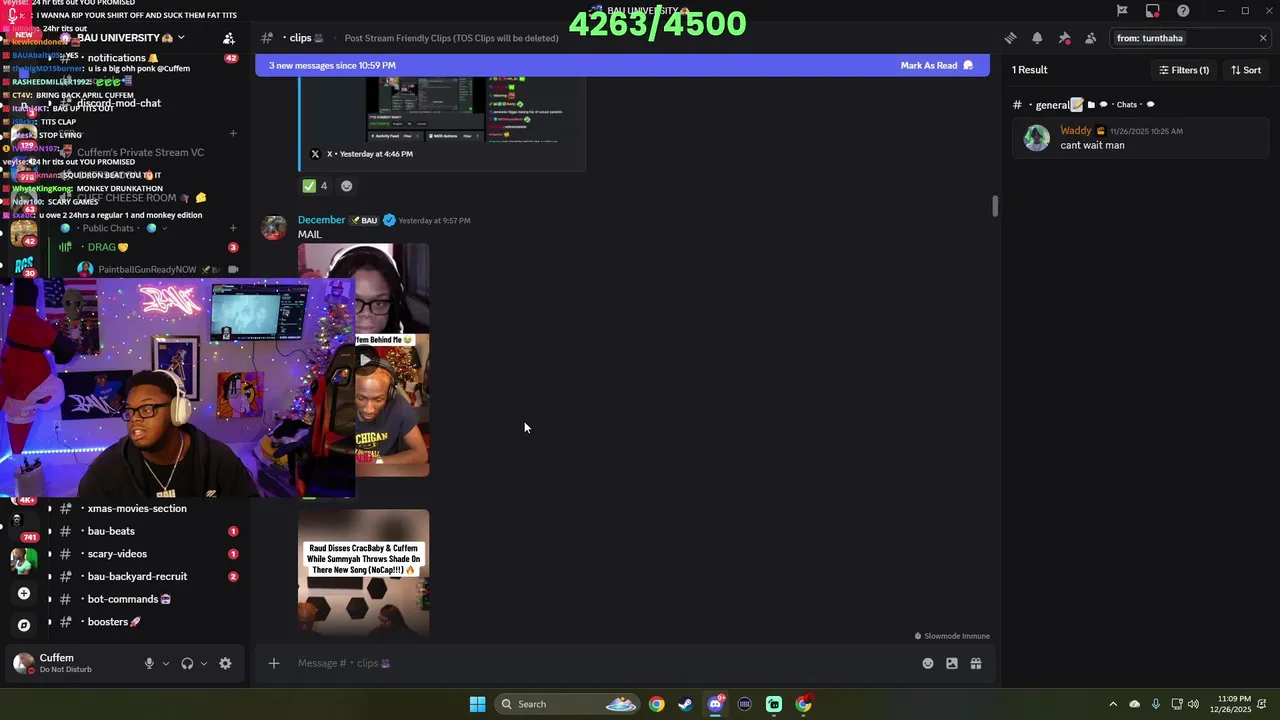Image resolution: width=1280 pixels, height=720 pixels.
Task: Open notification settings bell icon
Action: (1037, 38)
